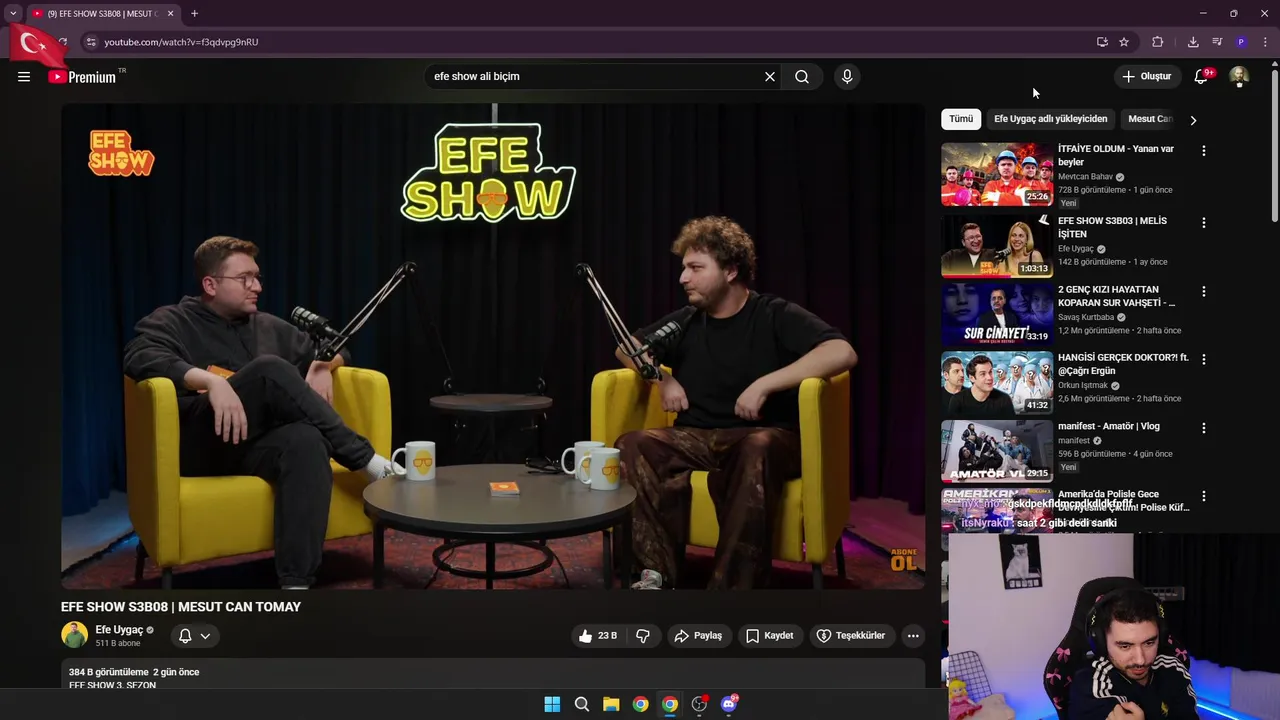Click the Paylaş share button
The image size is (1280, 720).
[698, 636]
